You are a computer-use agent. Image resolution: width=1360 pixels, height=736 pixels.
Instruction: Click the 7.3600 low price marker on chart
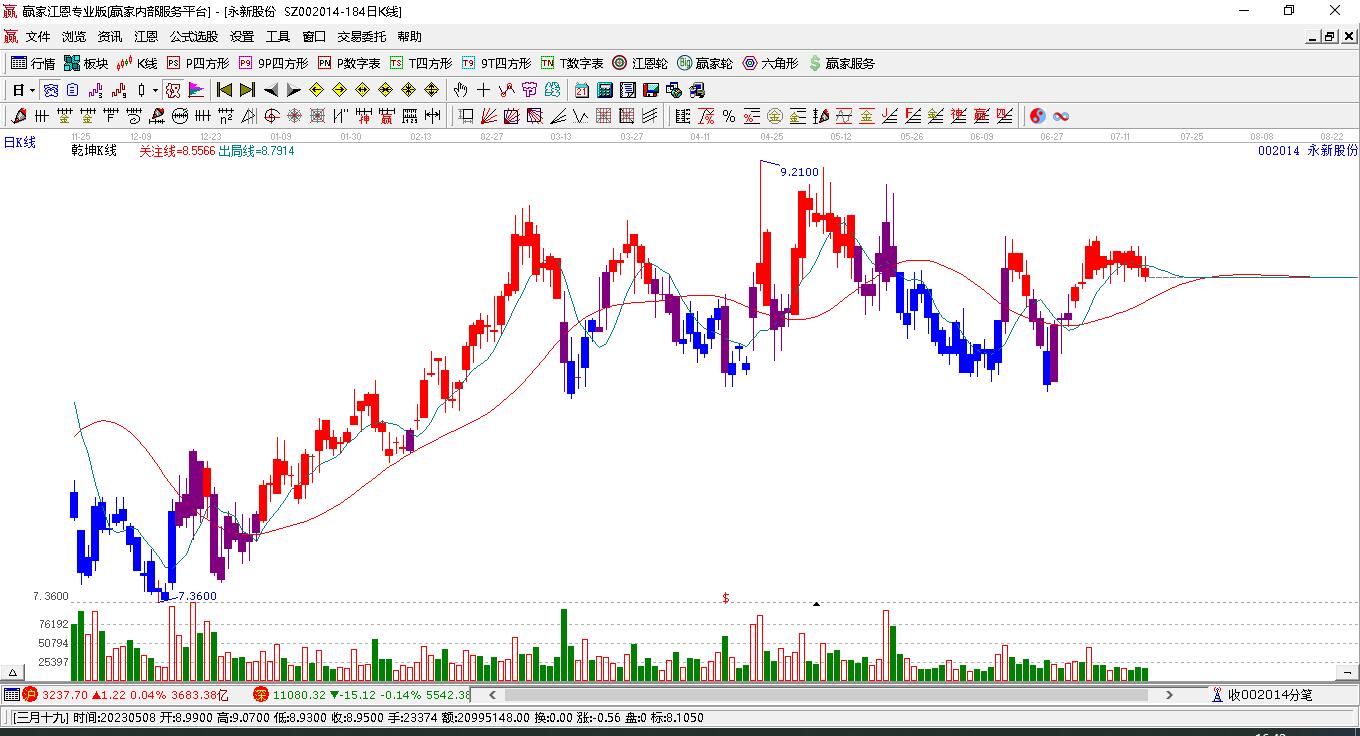pyautogui.click(x=196, y=596)
